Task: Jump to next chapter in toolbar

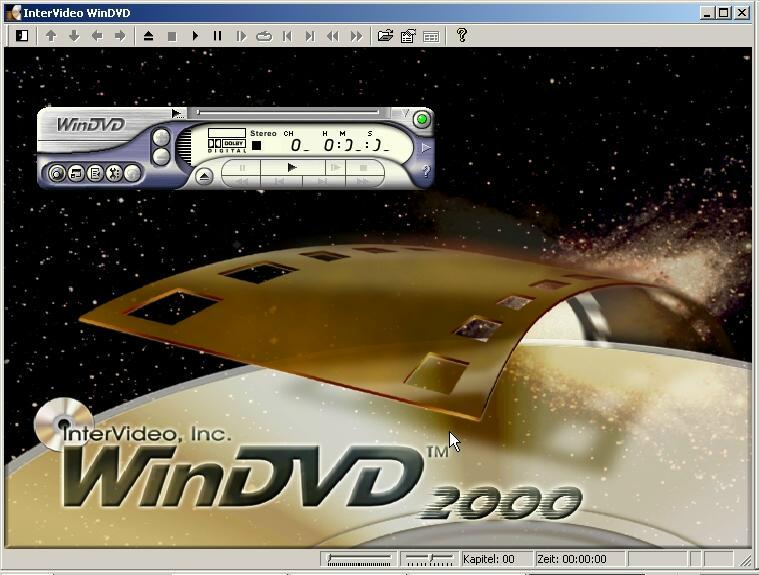Action: 310,36
